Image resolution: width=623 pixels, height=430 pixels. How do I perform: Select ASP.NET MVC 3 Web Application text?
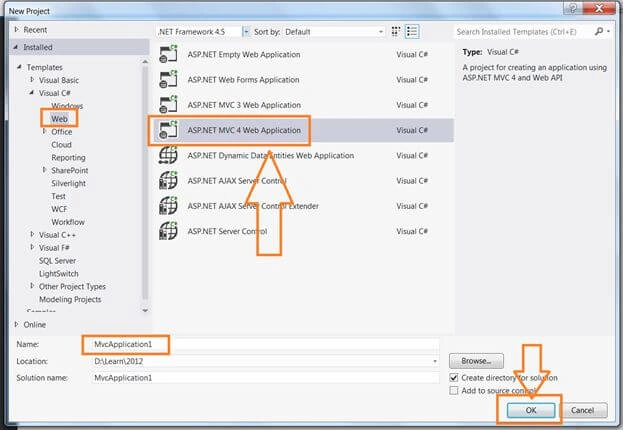coord(244,105)
